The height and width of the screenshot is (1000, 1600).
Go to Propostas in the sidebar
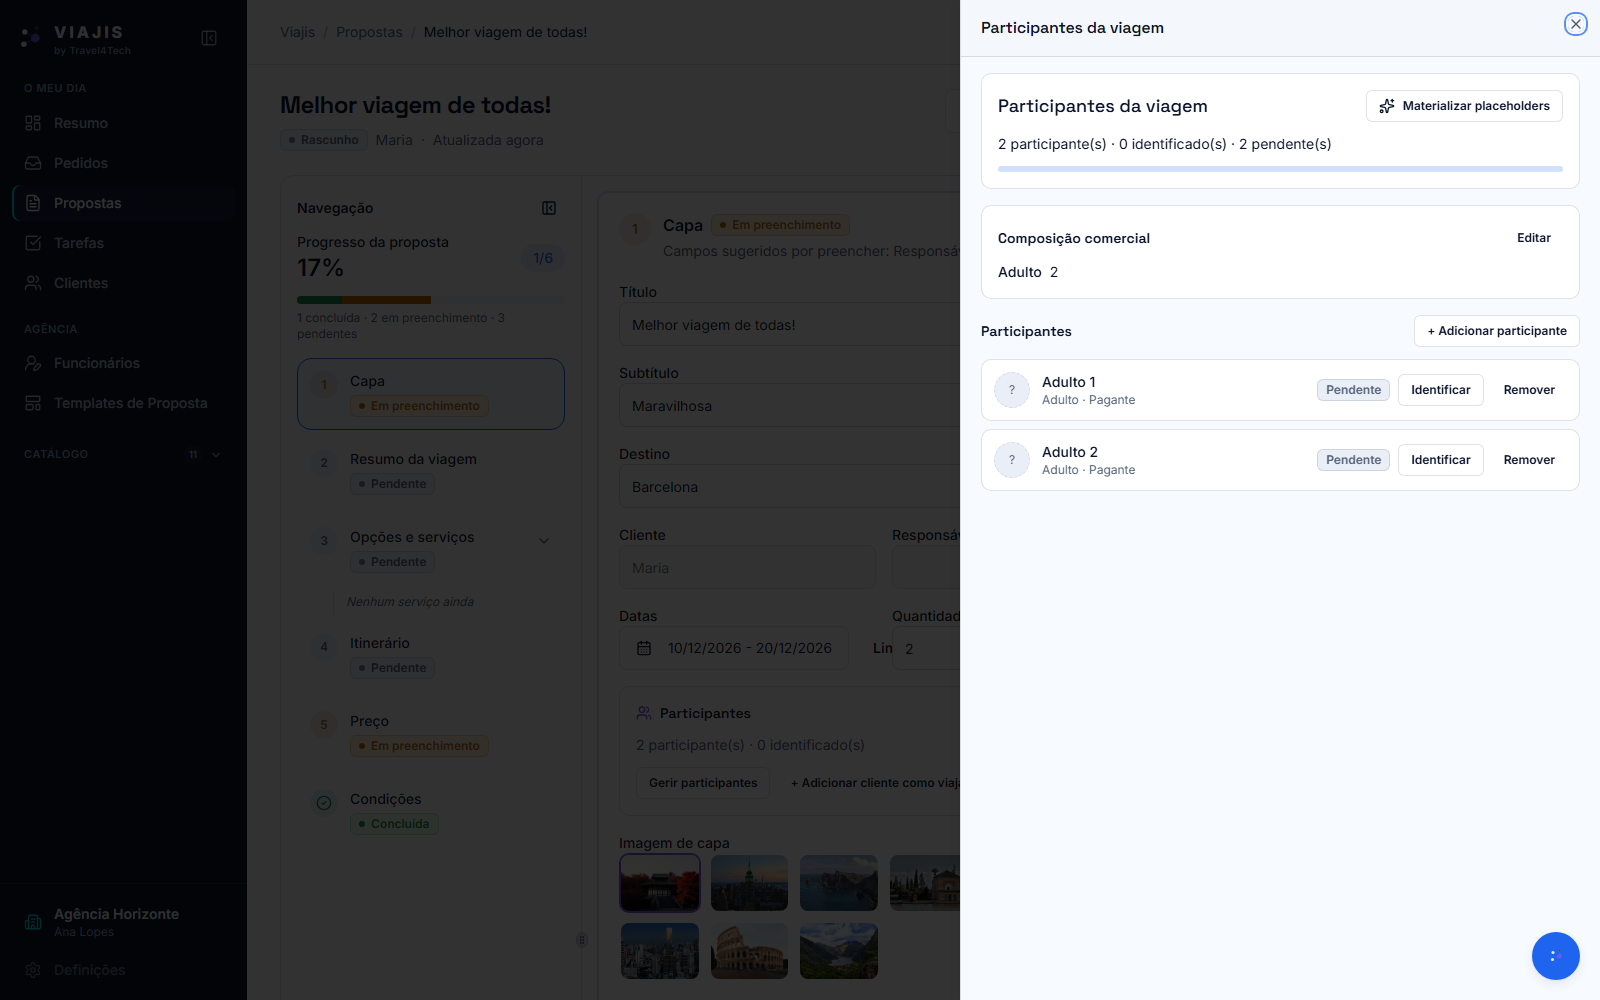click(x=123, y=203)
